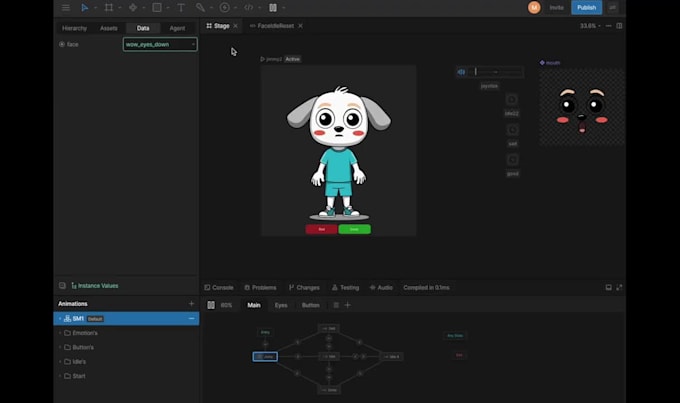The height and width of the screenshot is (403, 680).
Task: Click the Instance Values link
Action: coord(95,286)
